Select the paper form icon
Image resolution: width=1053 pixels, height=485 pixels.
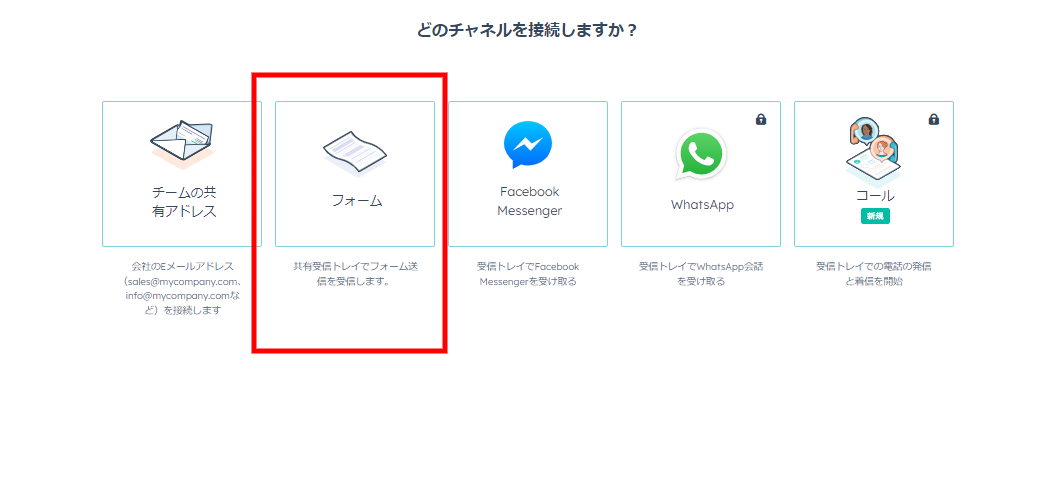(x=355, y=153)
